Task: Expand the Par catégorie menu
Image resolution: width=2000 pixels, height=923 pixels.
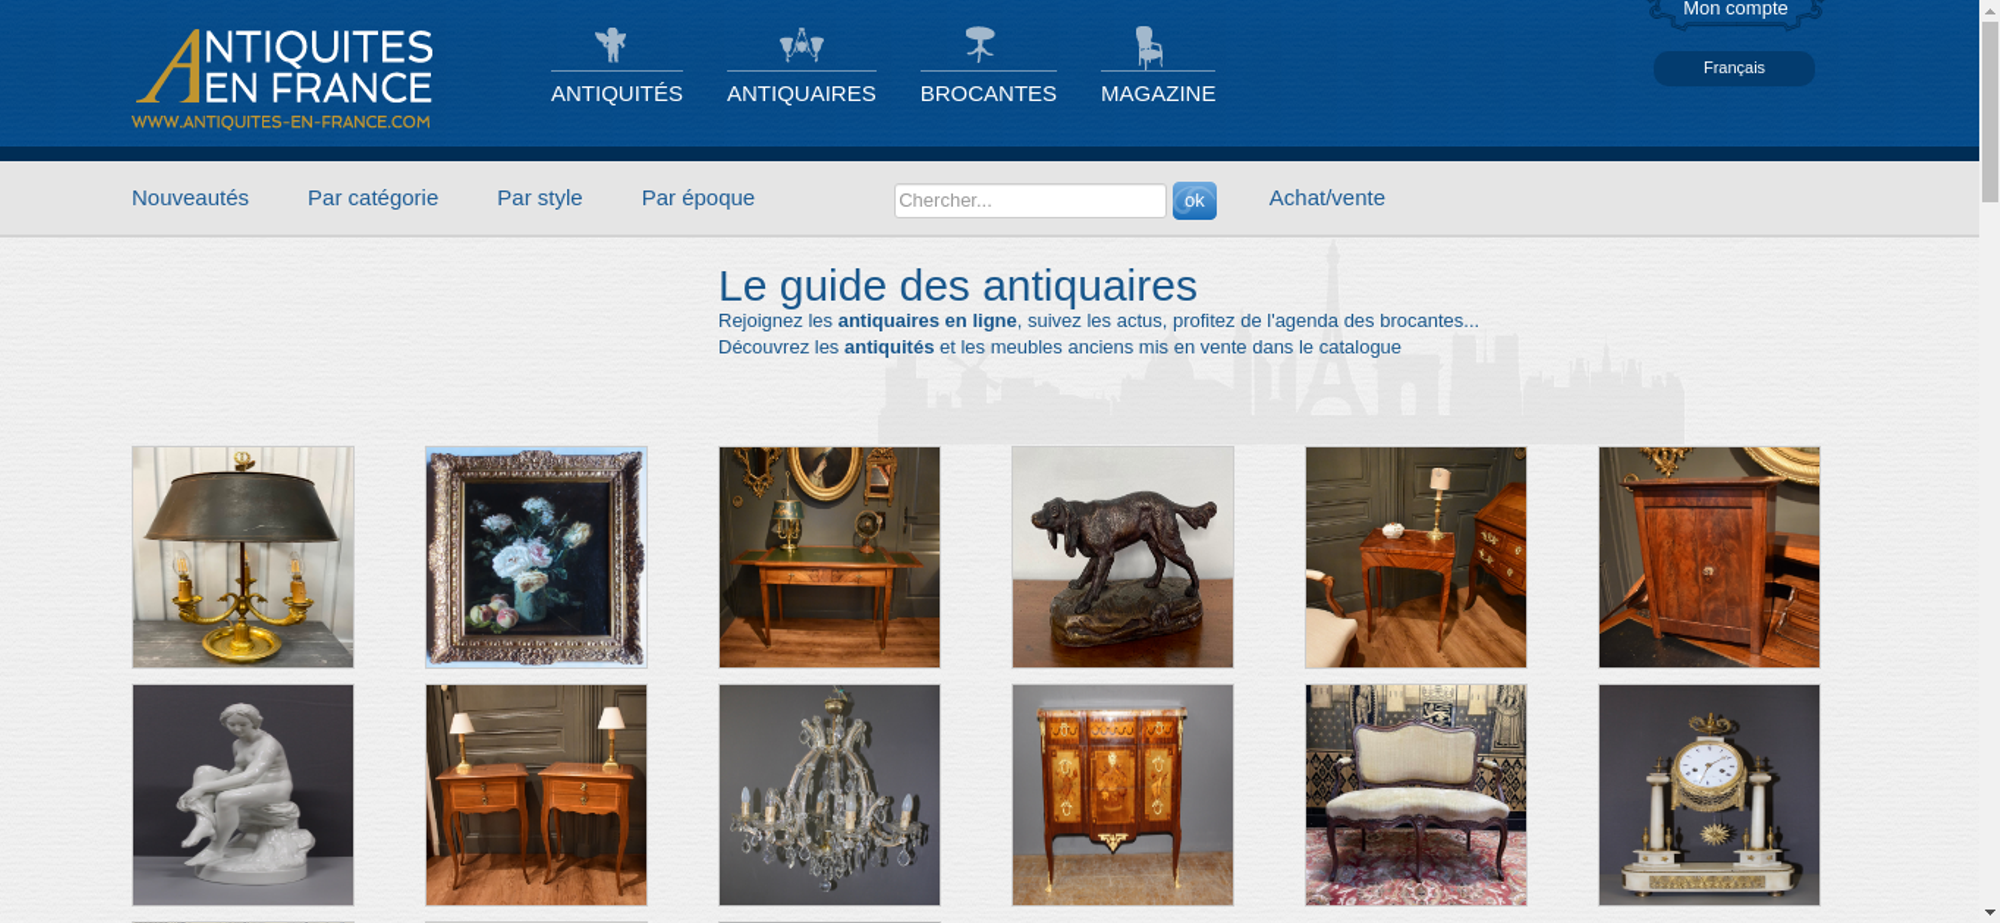Action: [373, 198]
